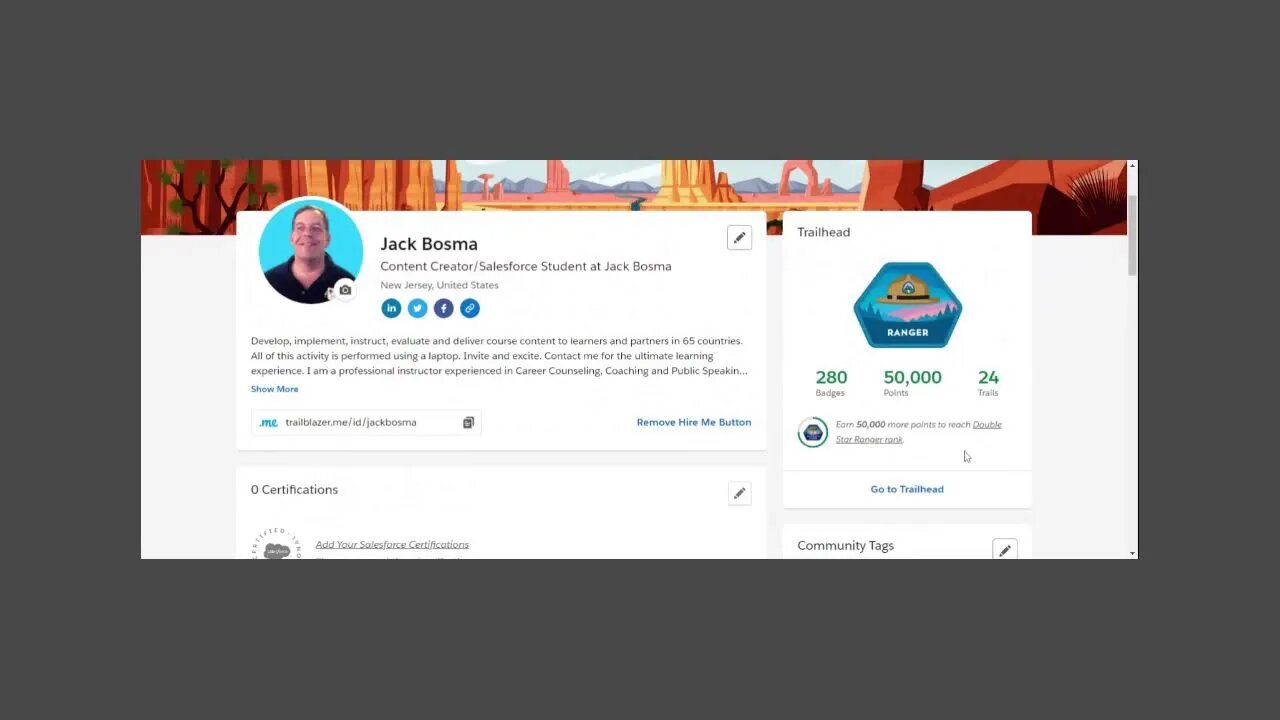Viewport: 1280px width, 720px height.
Task: Click the Content Creator/Salesforce Student headline
Action: pyautogui.click(x=526, y=266)
